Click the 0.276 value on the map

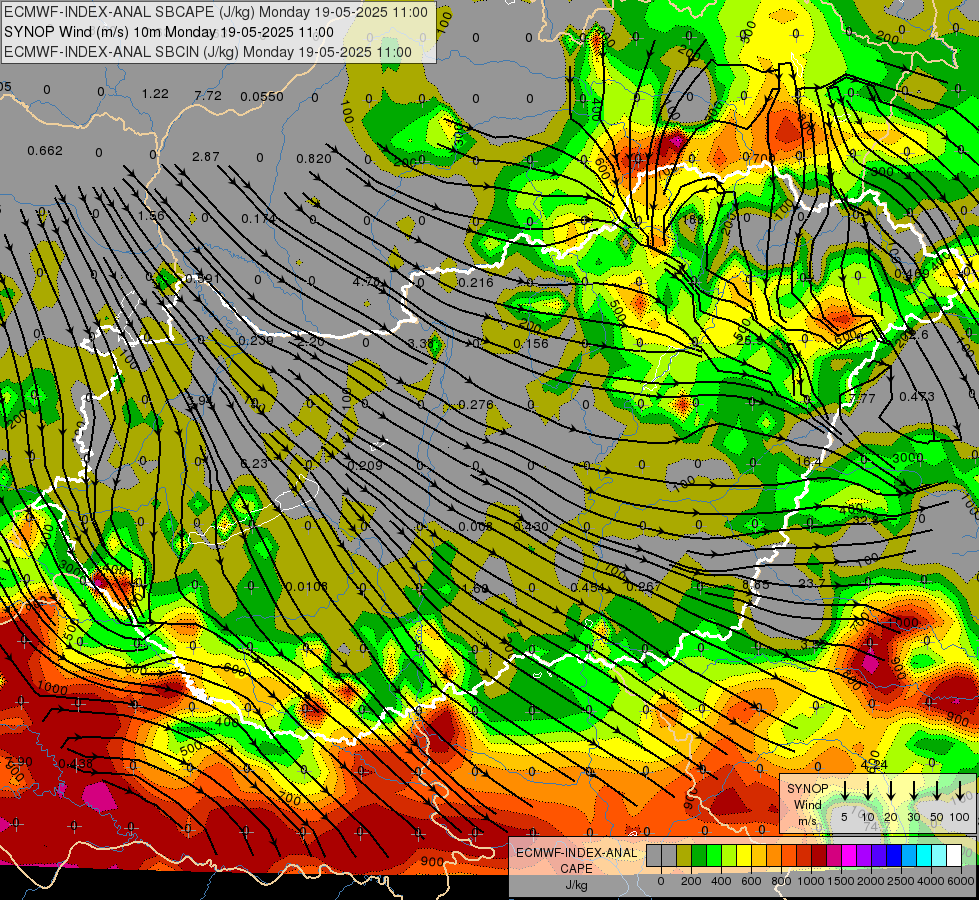(476, 405)
